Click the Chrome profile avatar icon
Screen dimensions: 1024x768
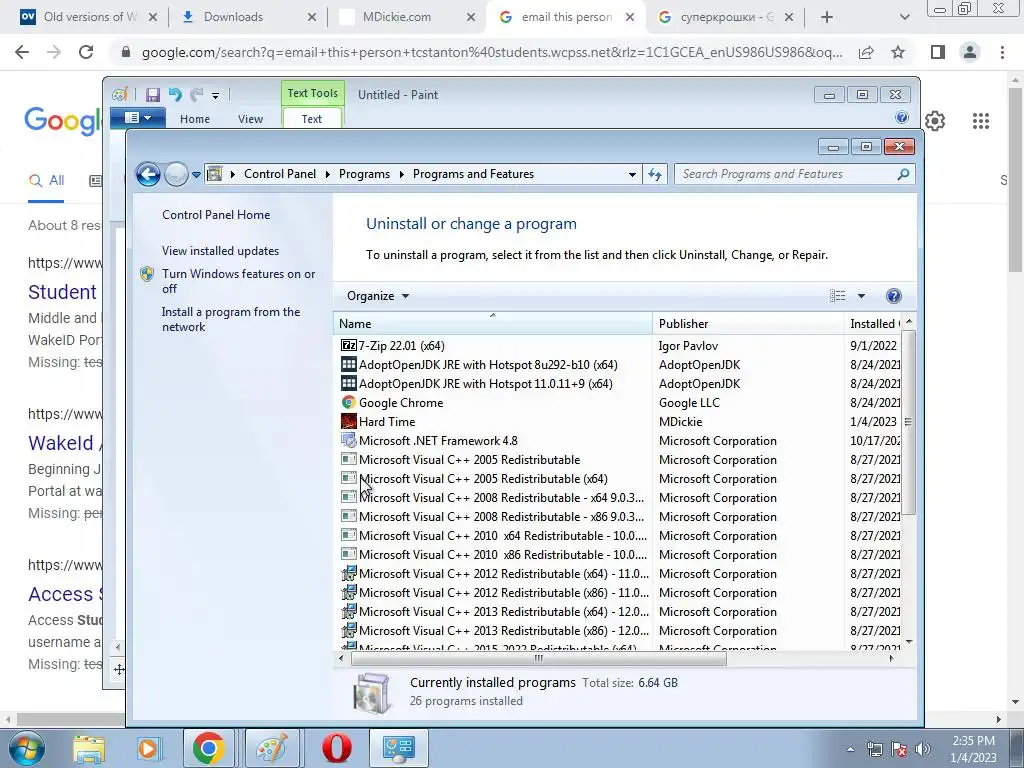(x=970, y=52)
